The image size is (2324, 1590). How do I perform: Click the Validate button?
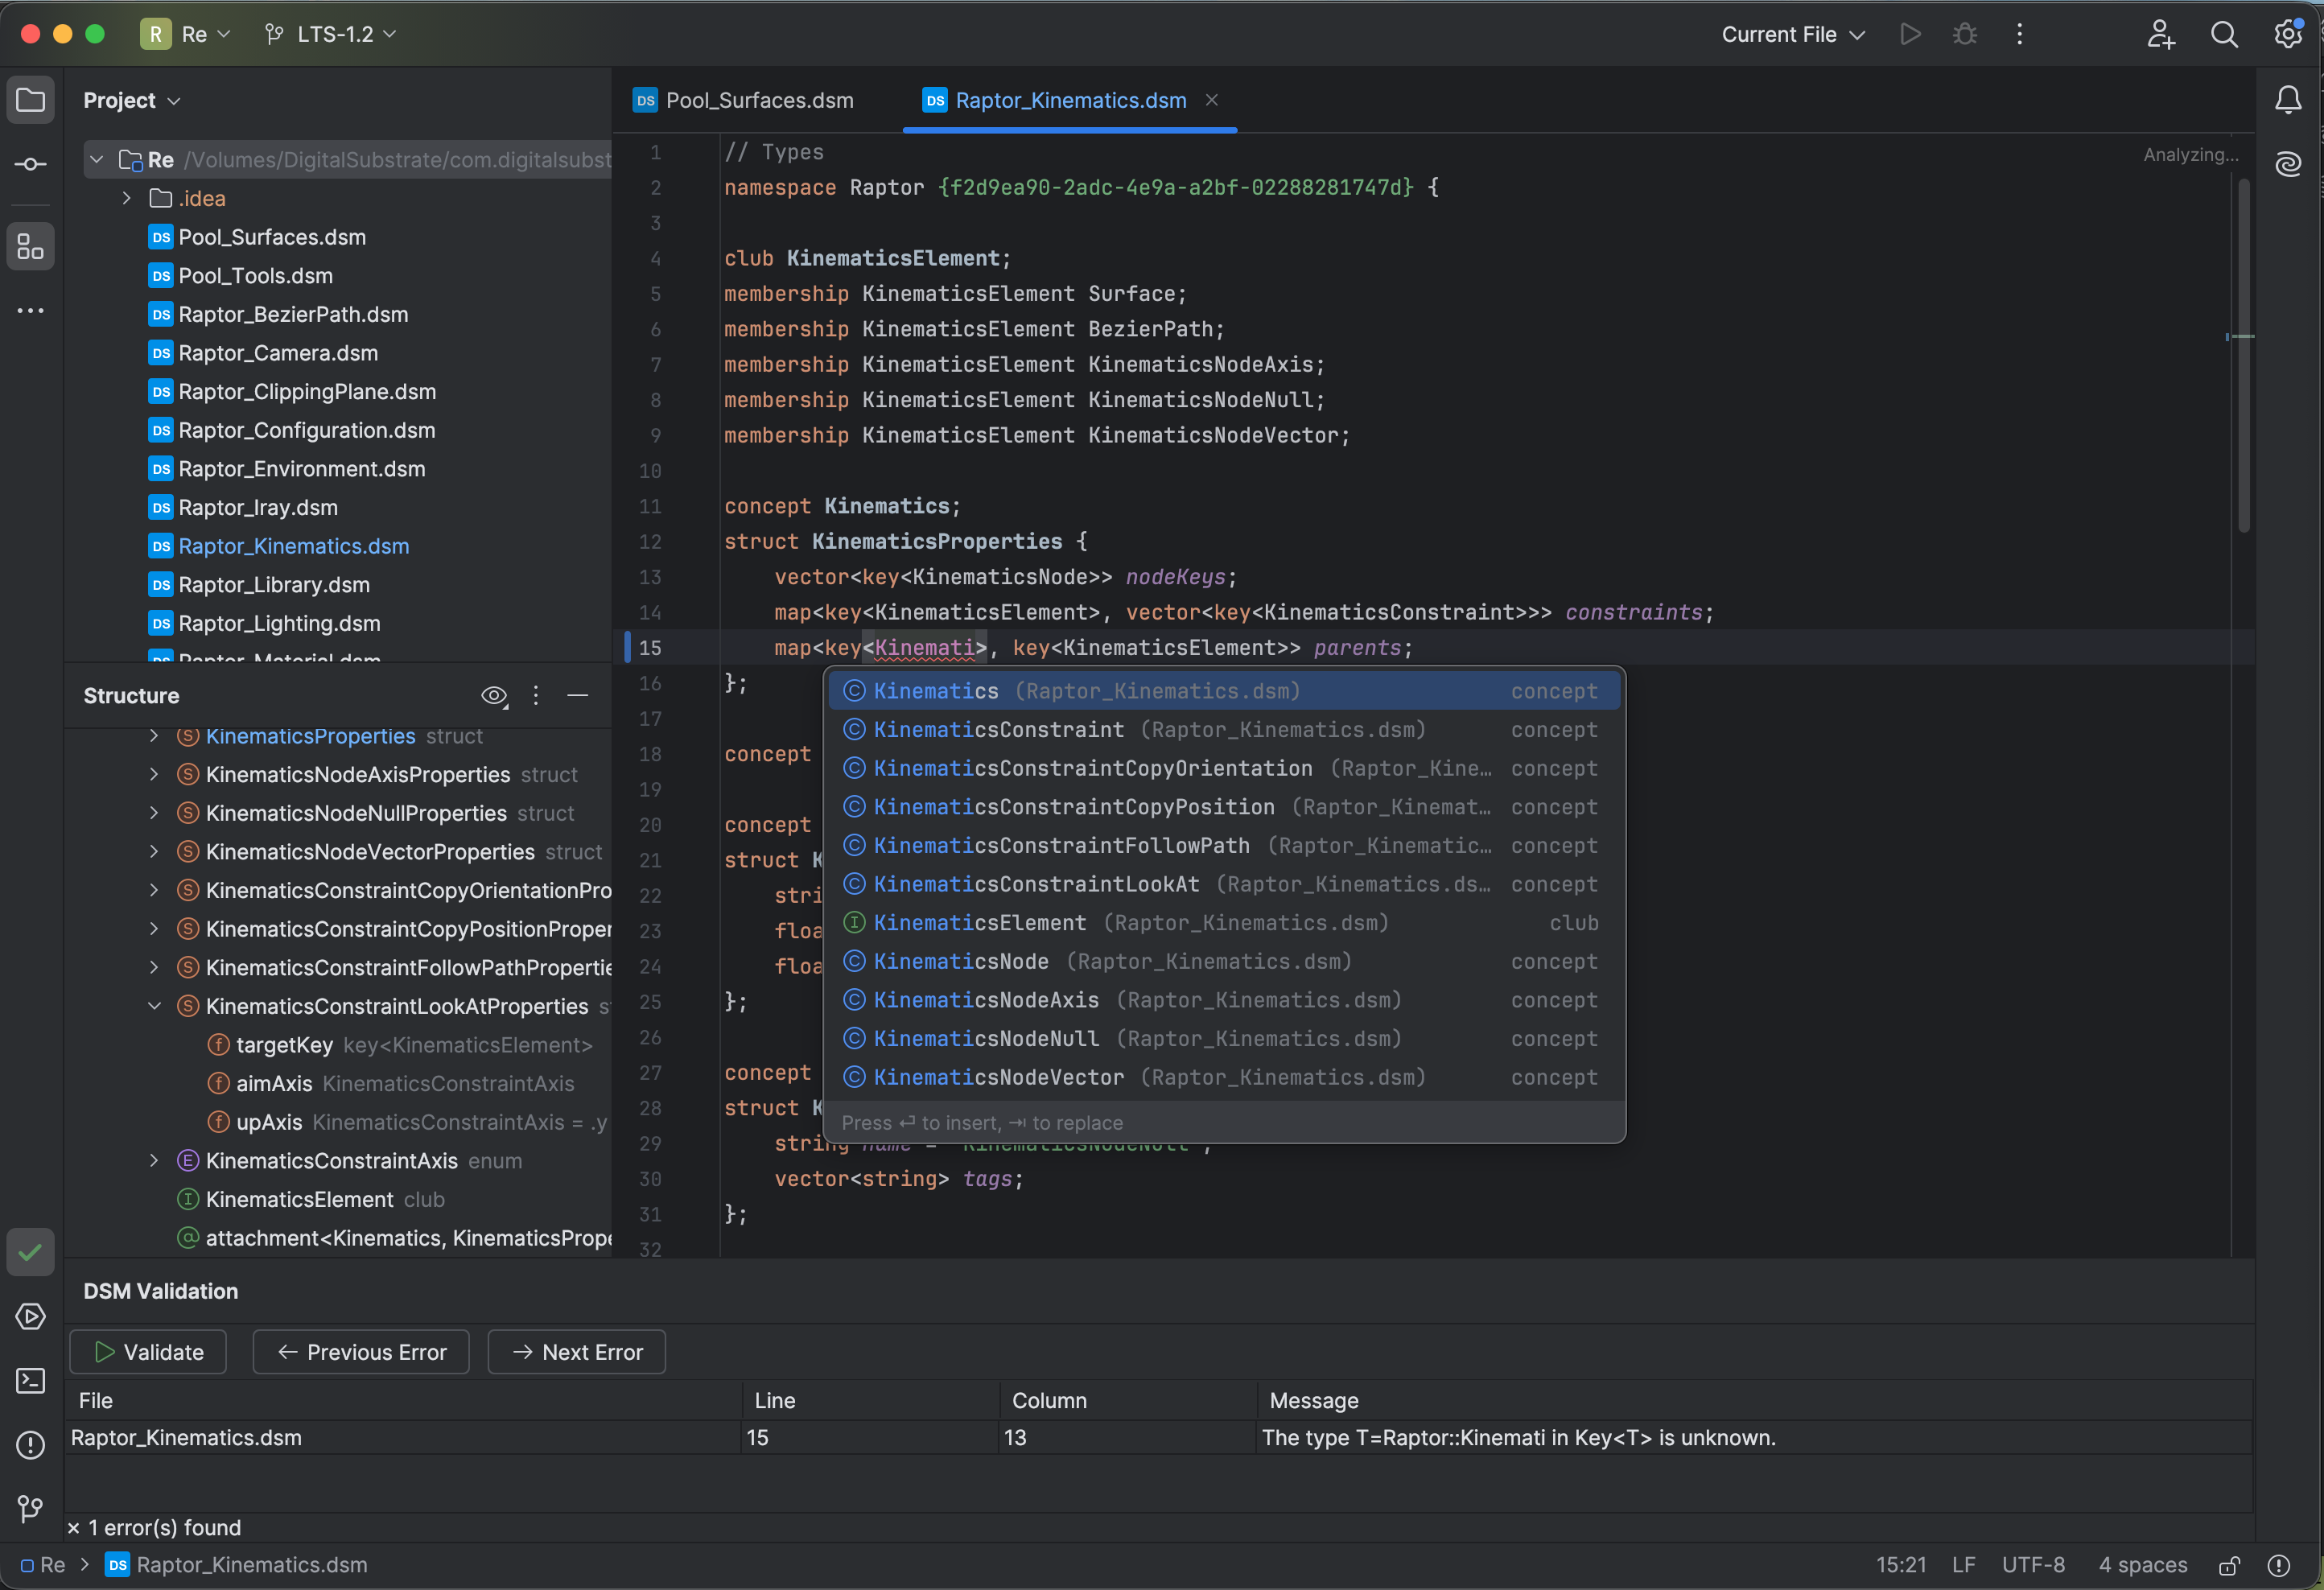(x=148, y=1352)
